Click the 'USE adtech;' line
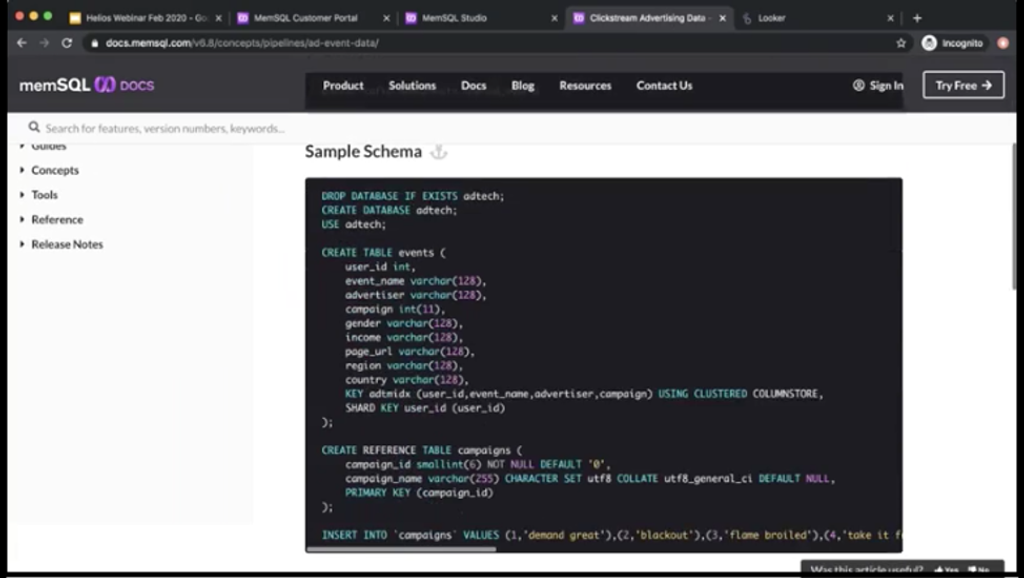1024x578 pixels. pos(353,225)
